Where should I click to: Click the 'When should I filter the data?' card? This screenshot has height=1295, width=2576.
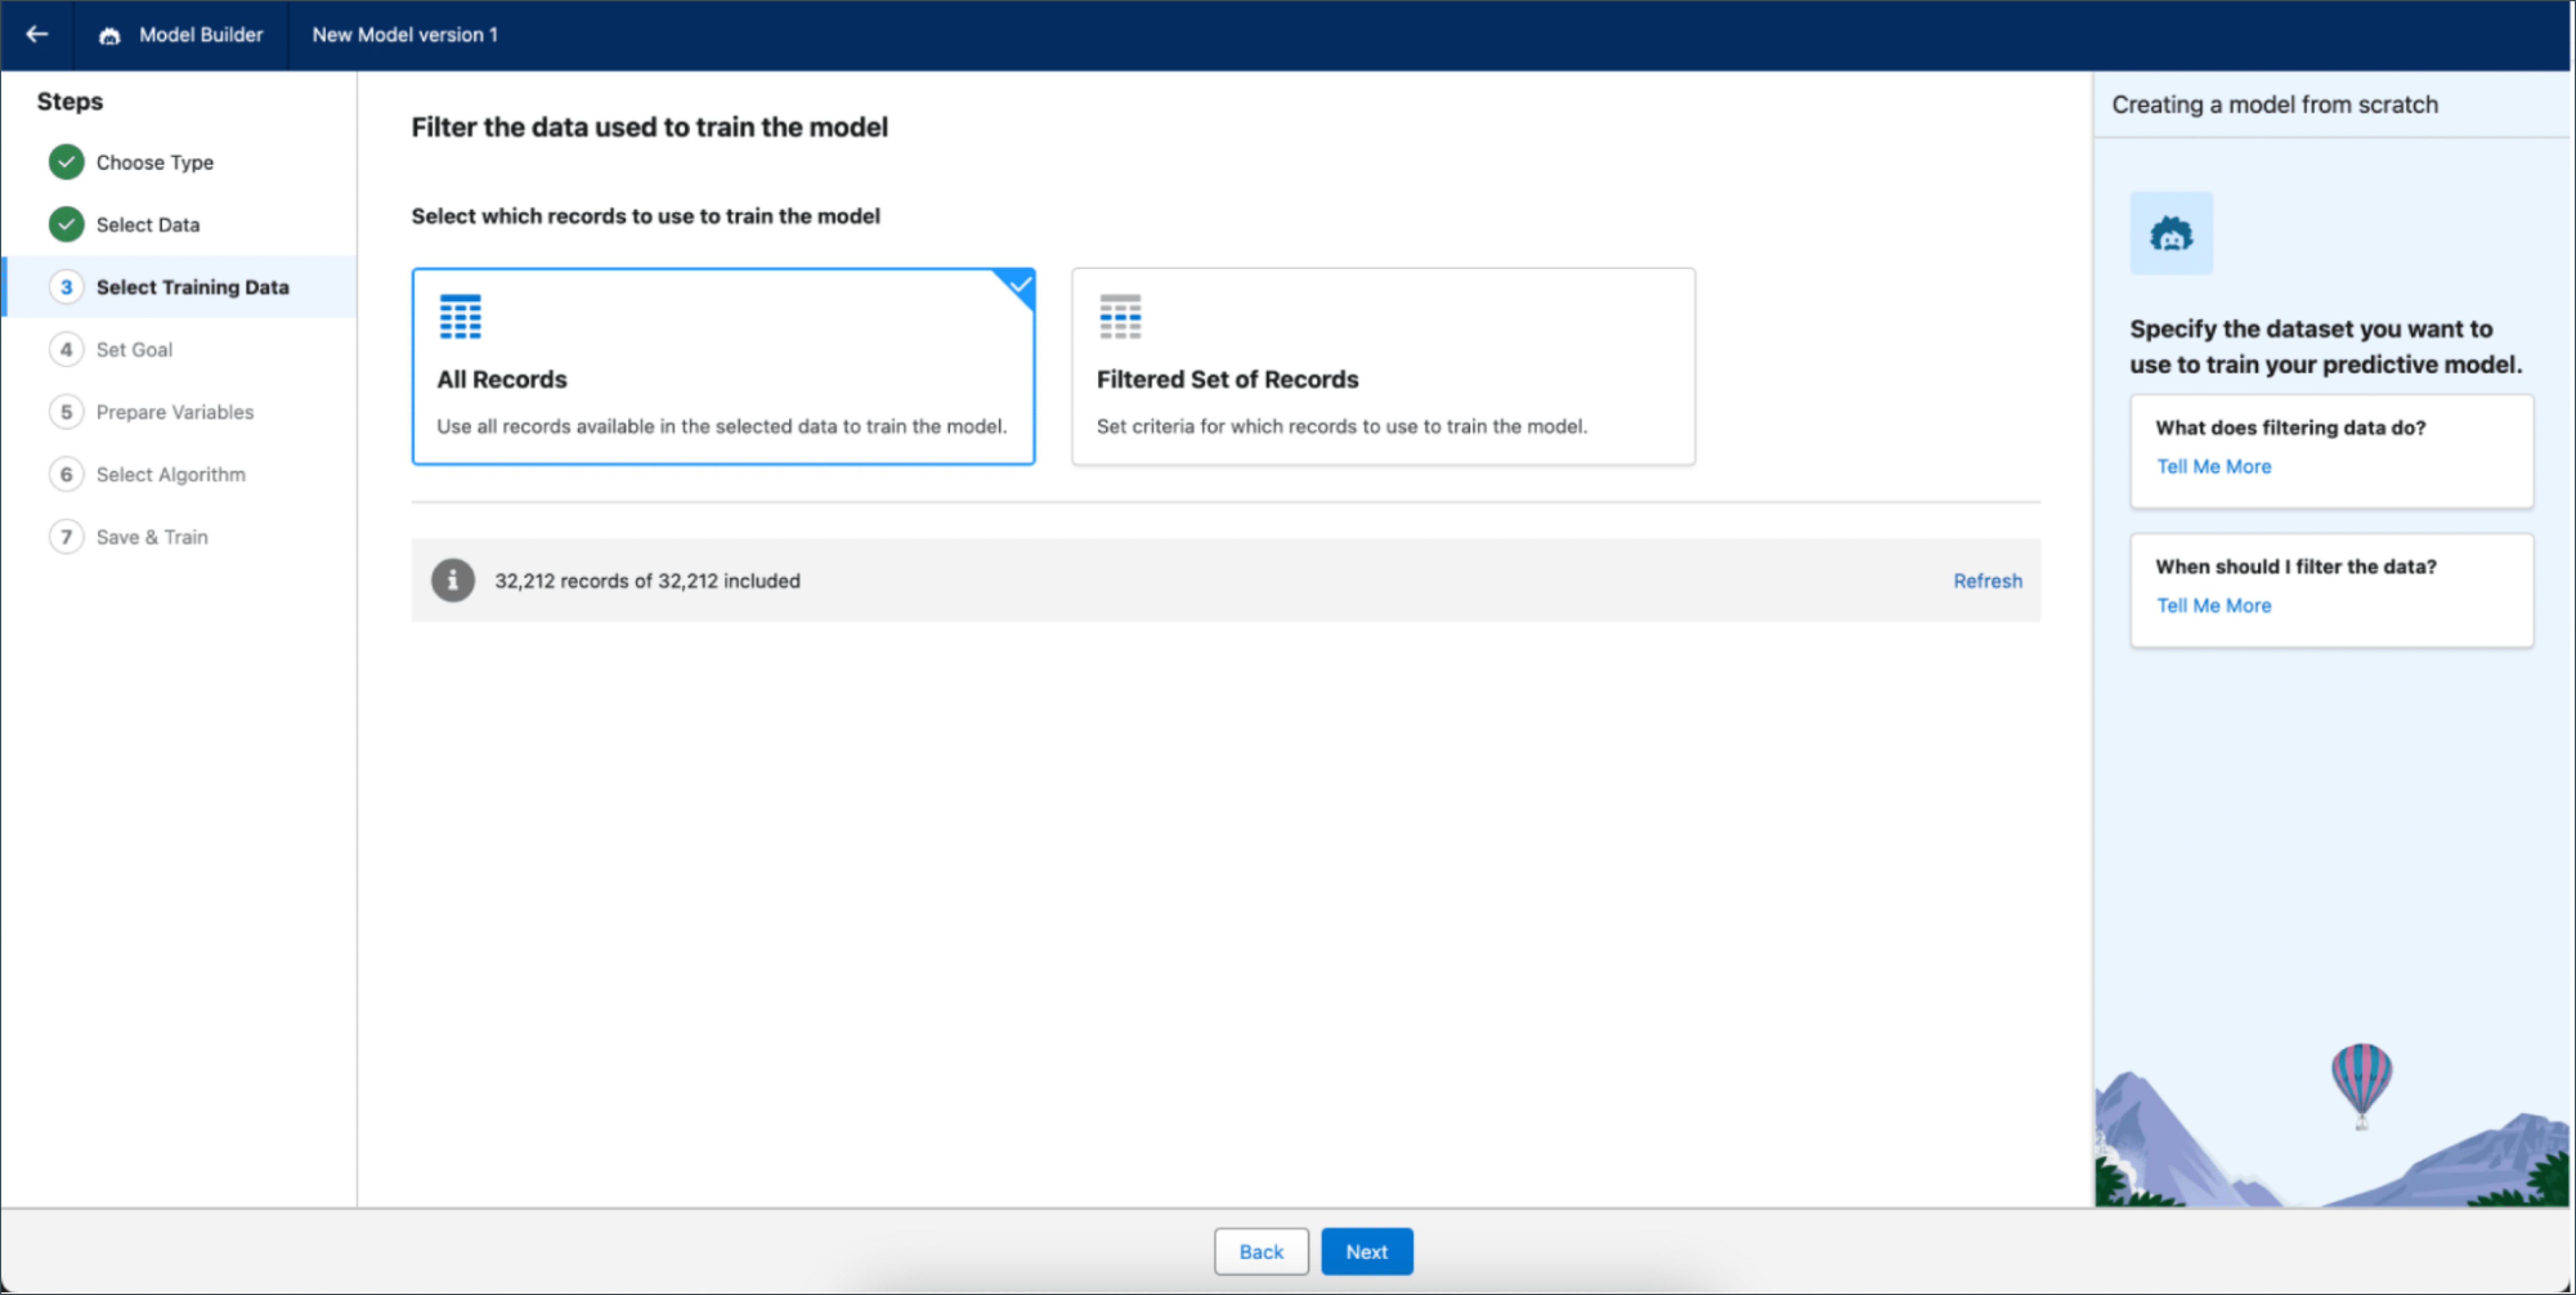click(2331, 590)
